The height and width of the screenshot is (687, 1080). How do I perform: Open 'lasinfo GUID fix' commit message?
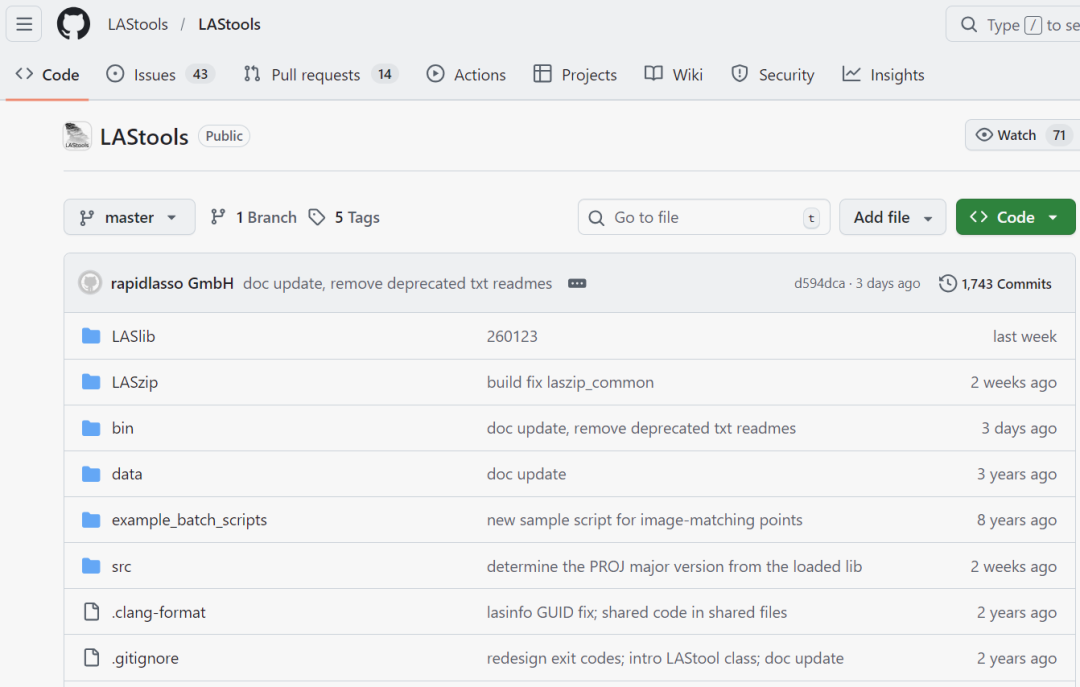click(x=636, y=612)
